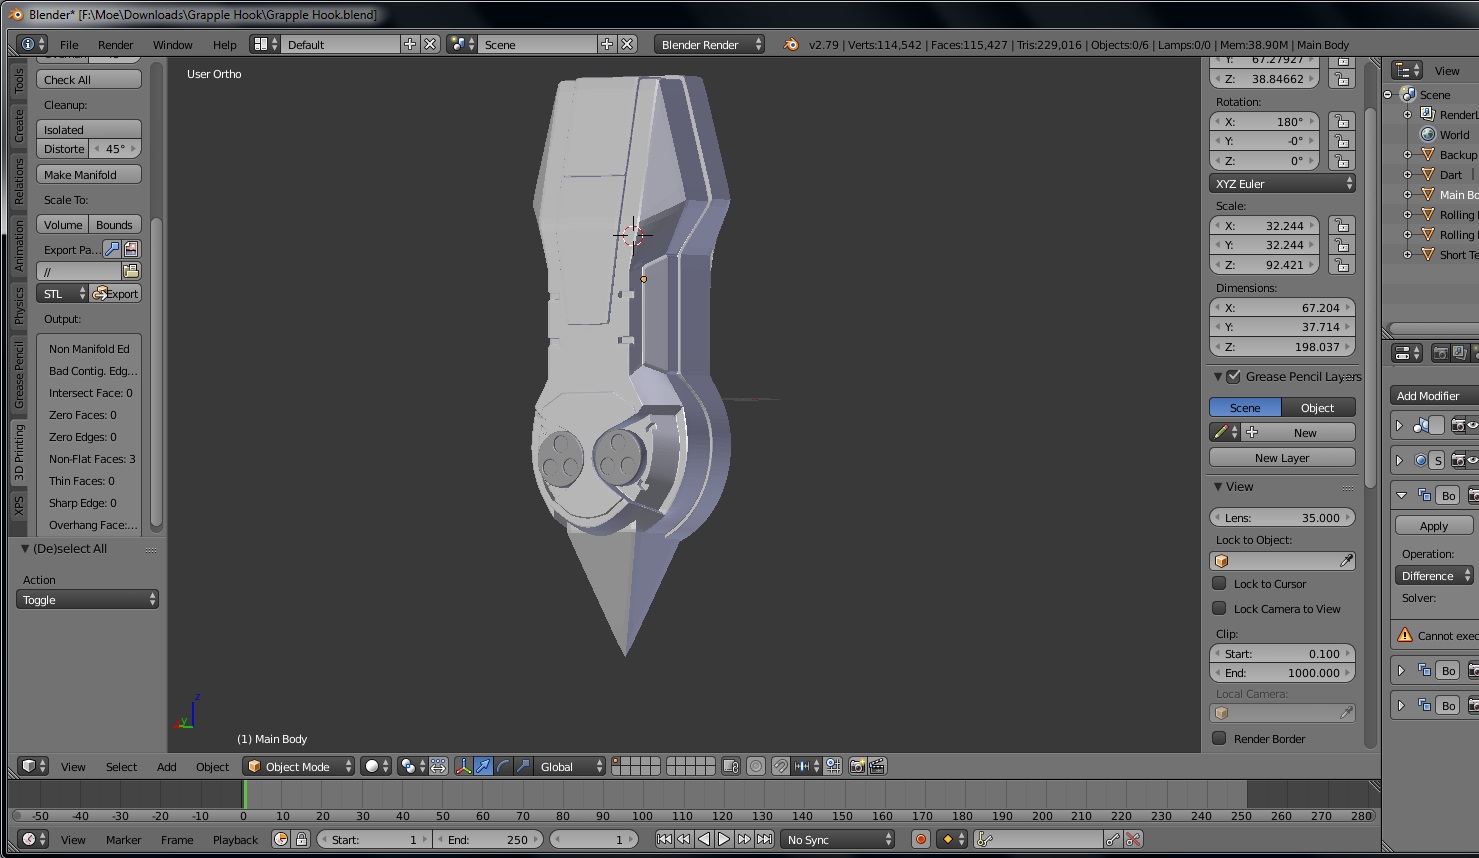
Task: Uncheck the Grease Pencil Layers checkbox
Action: [x=1233, y=376]
